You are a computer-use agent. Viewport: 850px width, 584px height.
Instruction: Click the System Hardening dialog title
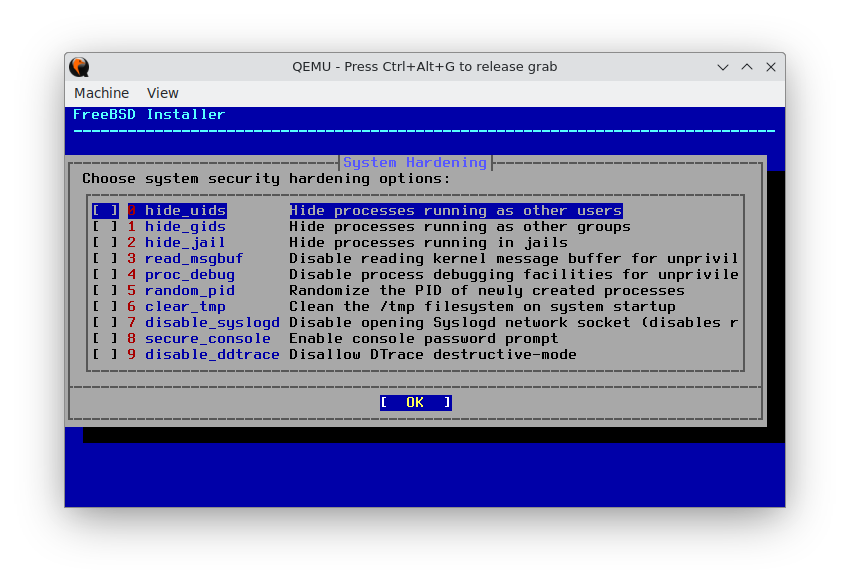[x=414, y=162]
